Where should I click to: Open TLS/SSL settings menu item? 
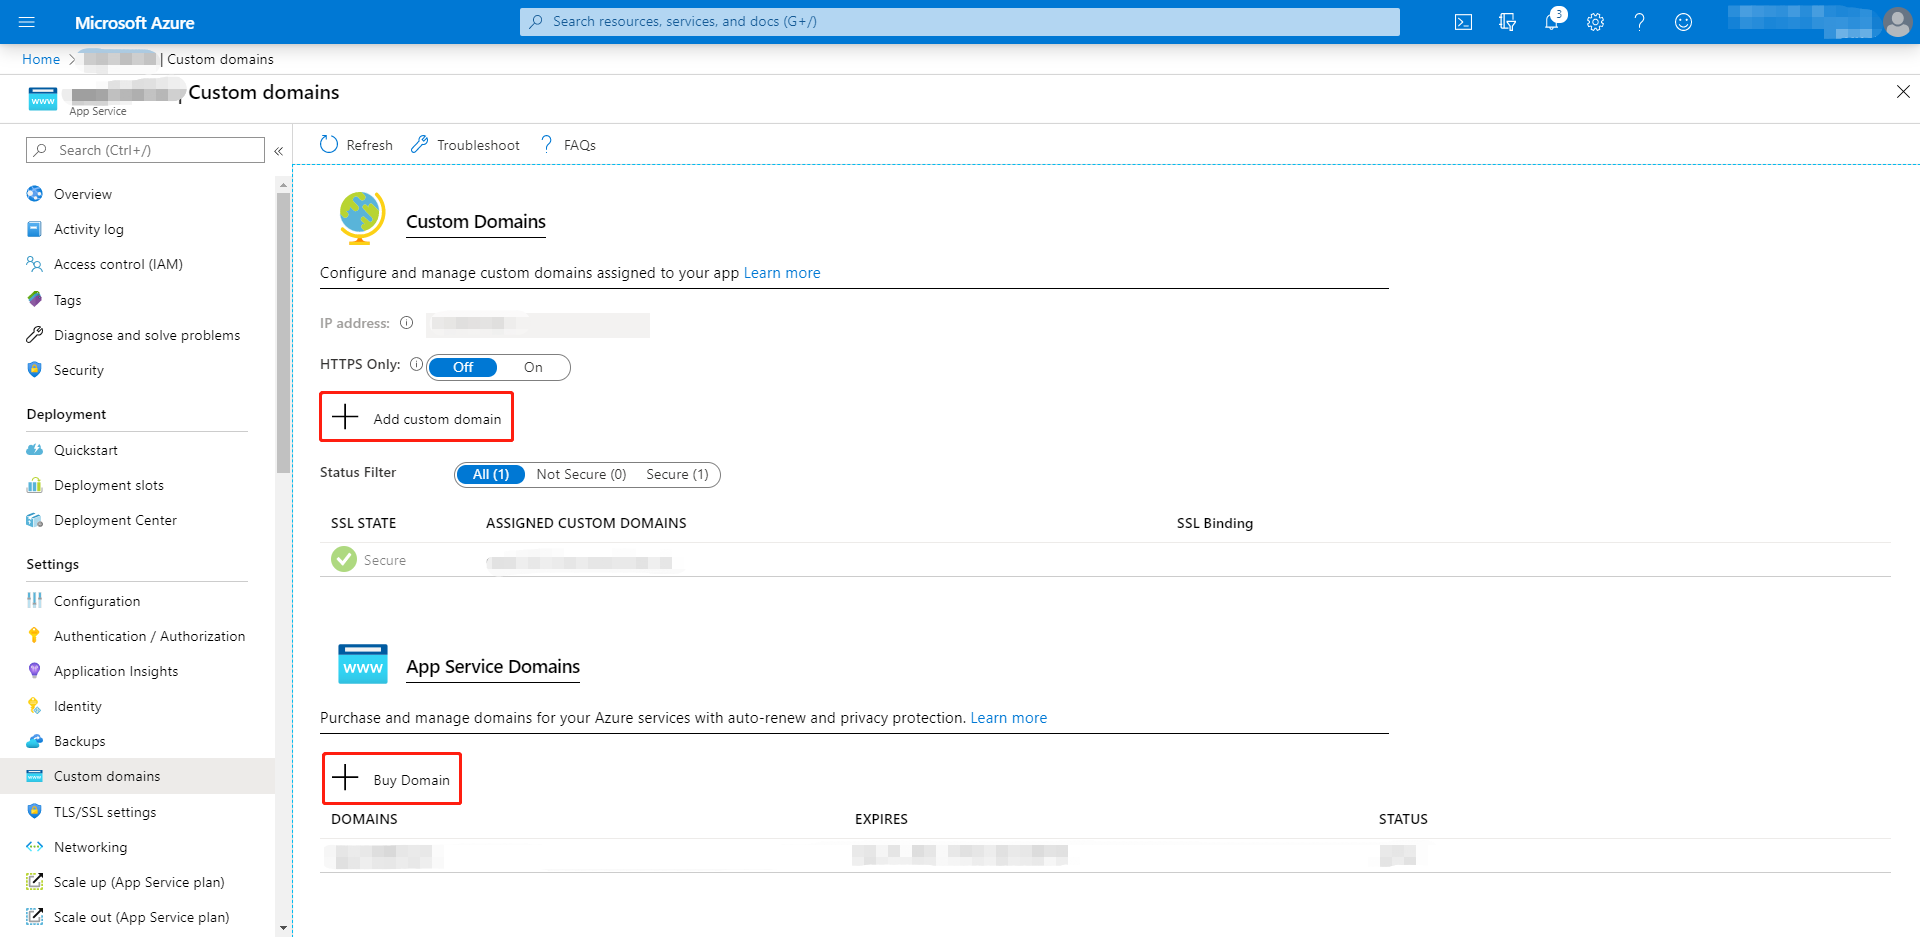105,812
